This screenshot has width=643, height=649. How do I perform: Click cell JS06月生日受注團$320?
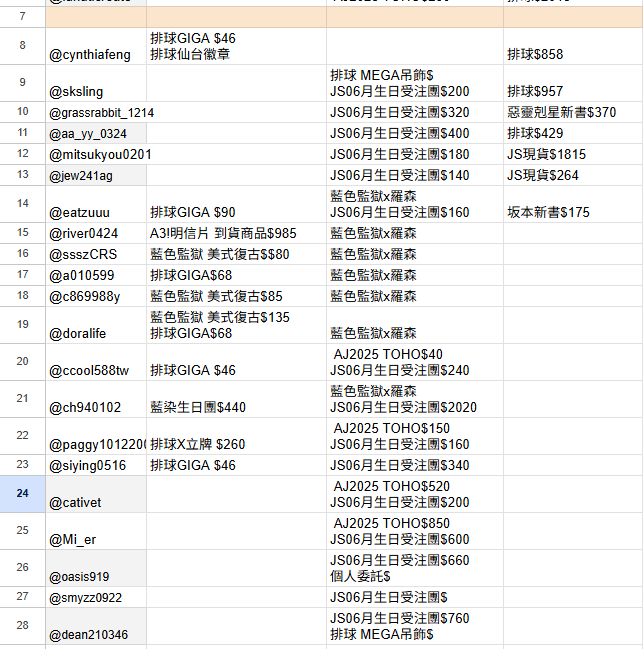[x=415, y=112]
